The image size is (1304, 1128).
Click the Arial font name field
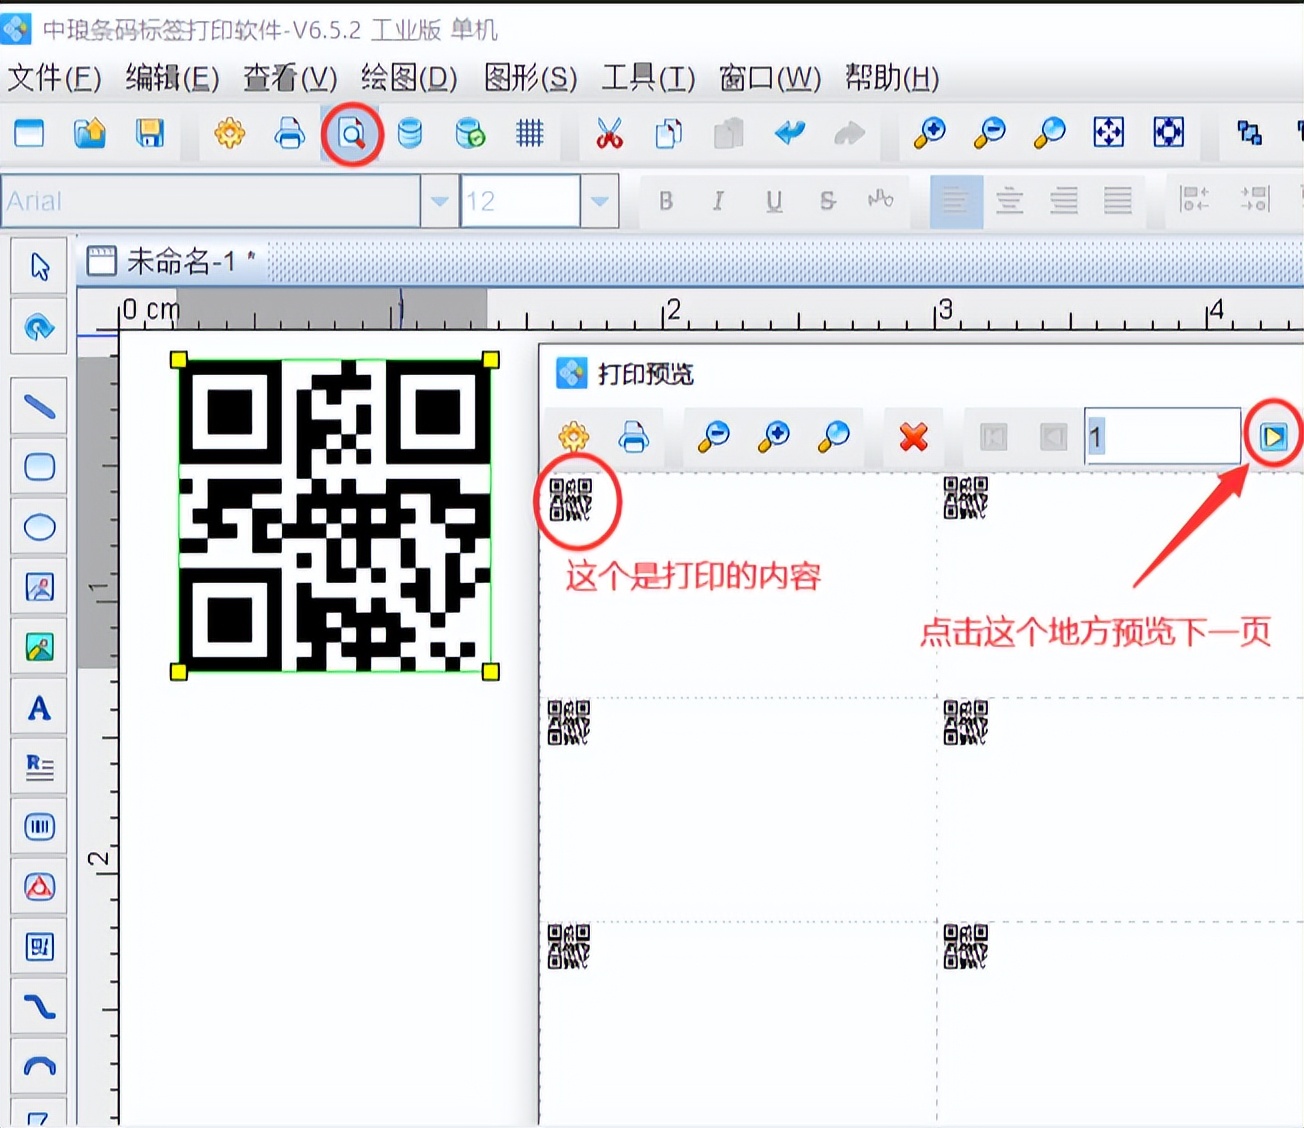(210, 201)
